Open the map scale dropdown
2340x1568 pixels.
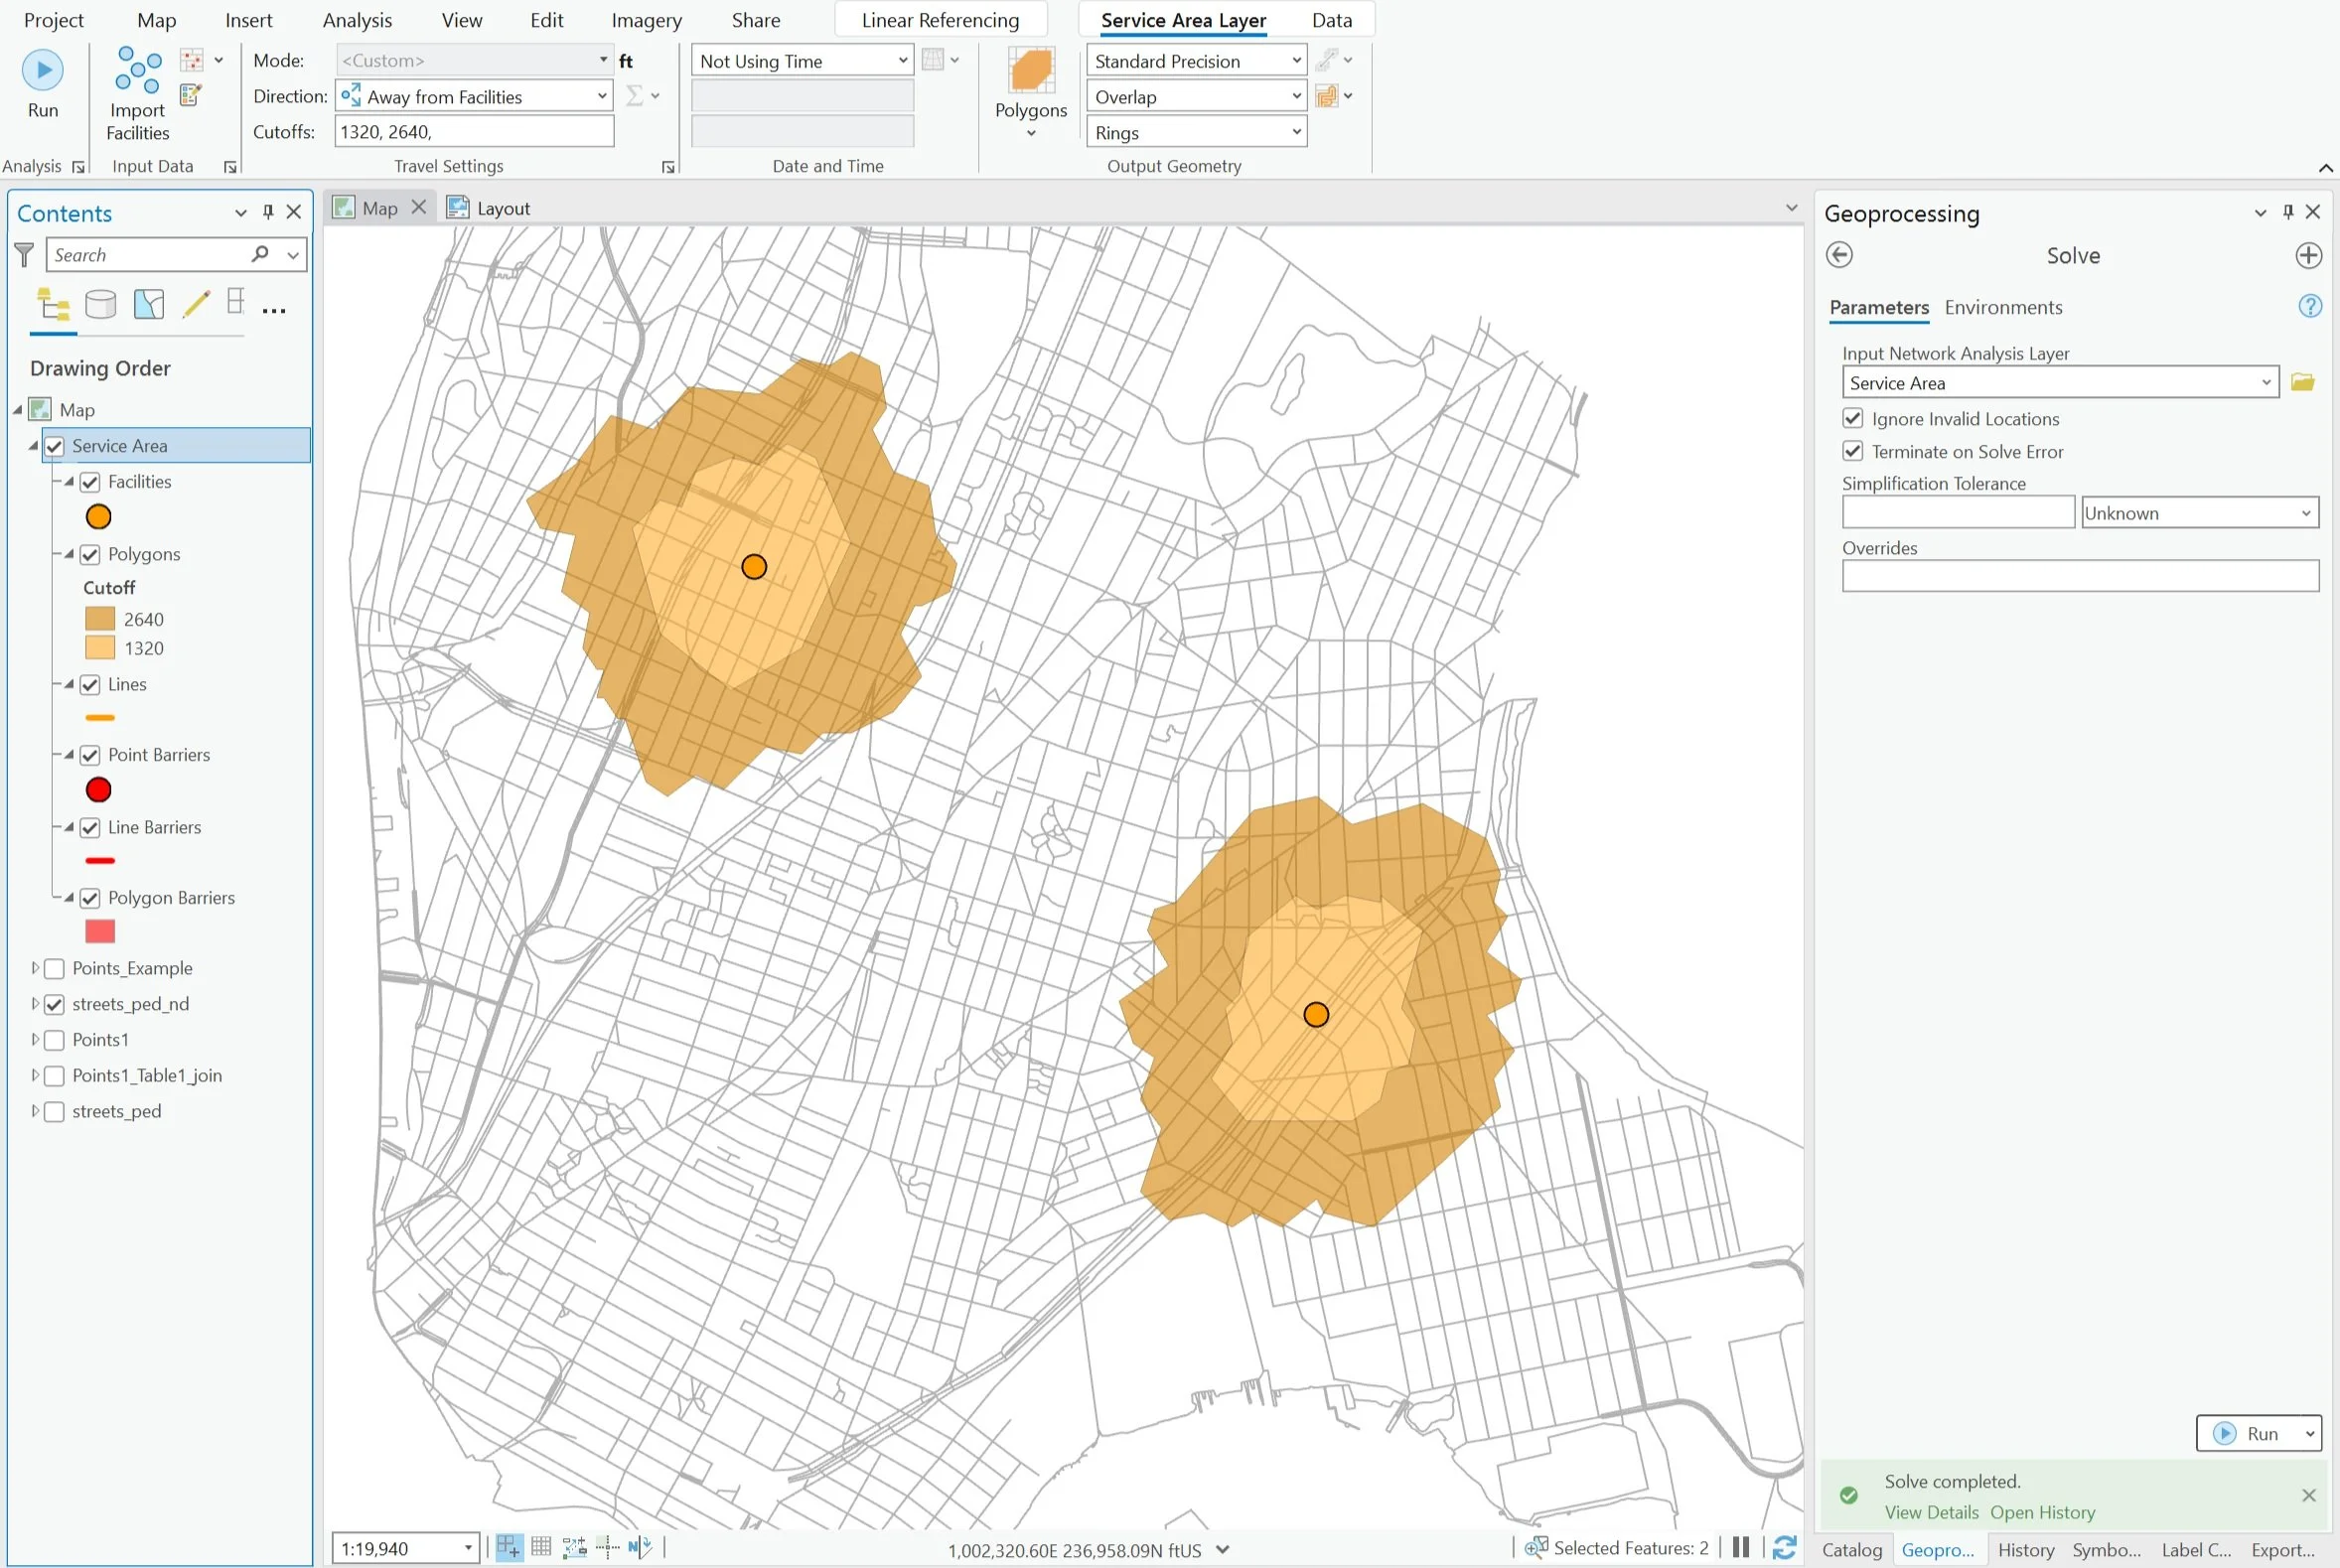[467, 1548]
